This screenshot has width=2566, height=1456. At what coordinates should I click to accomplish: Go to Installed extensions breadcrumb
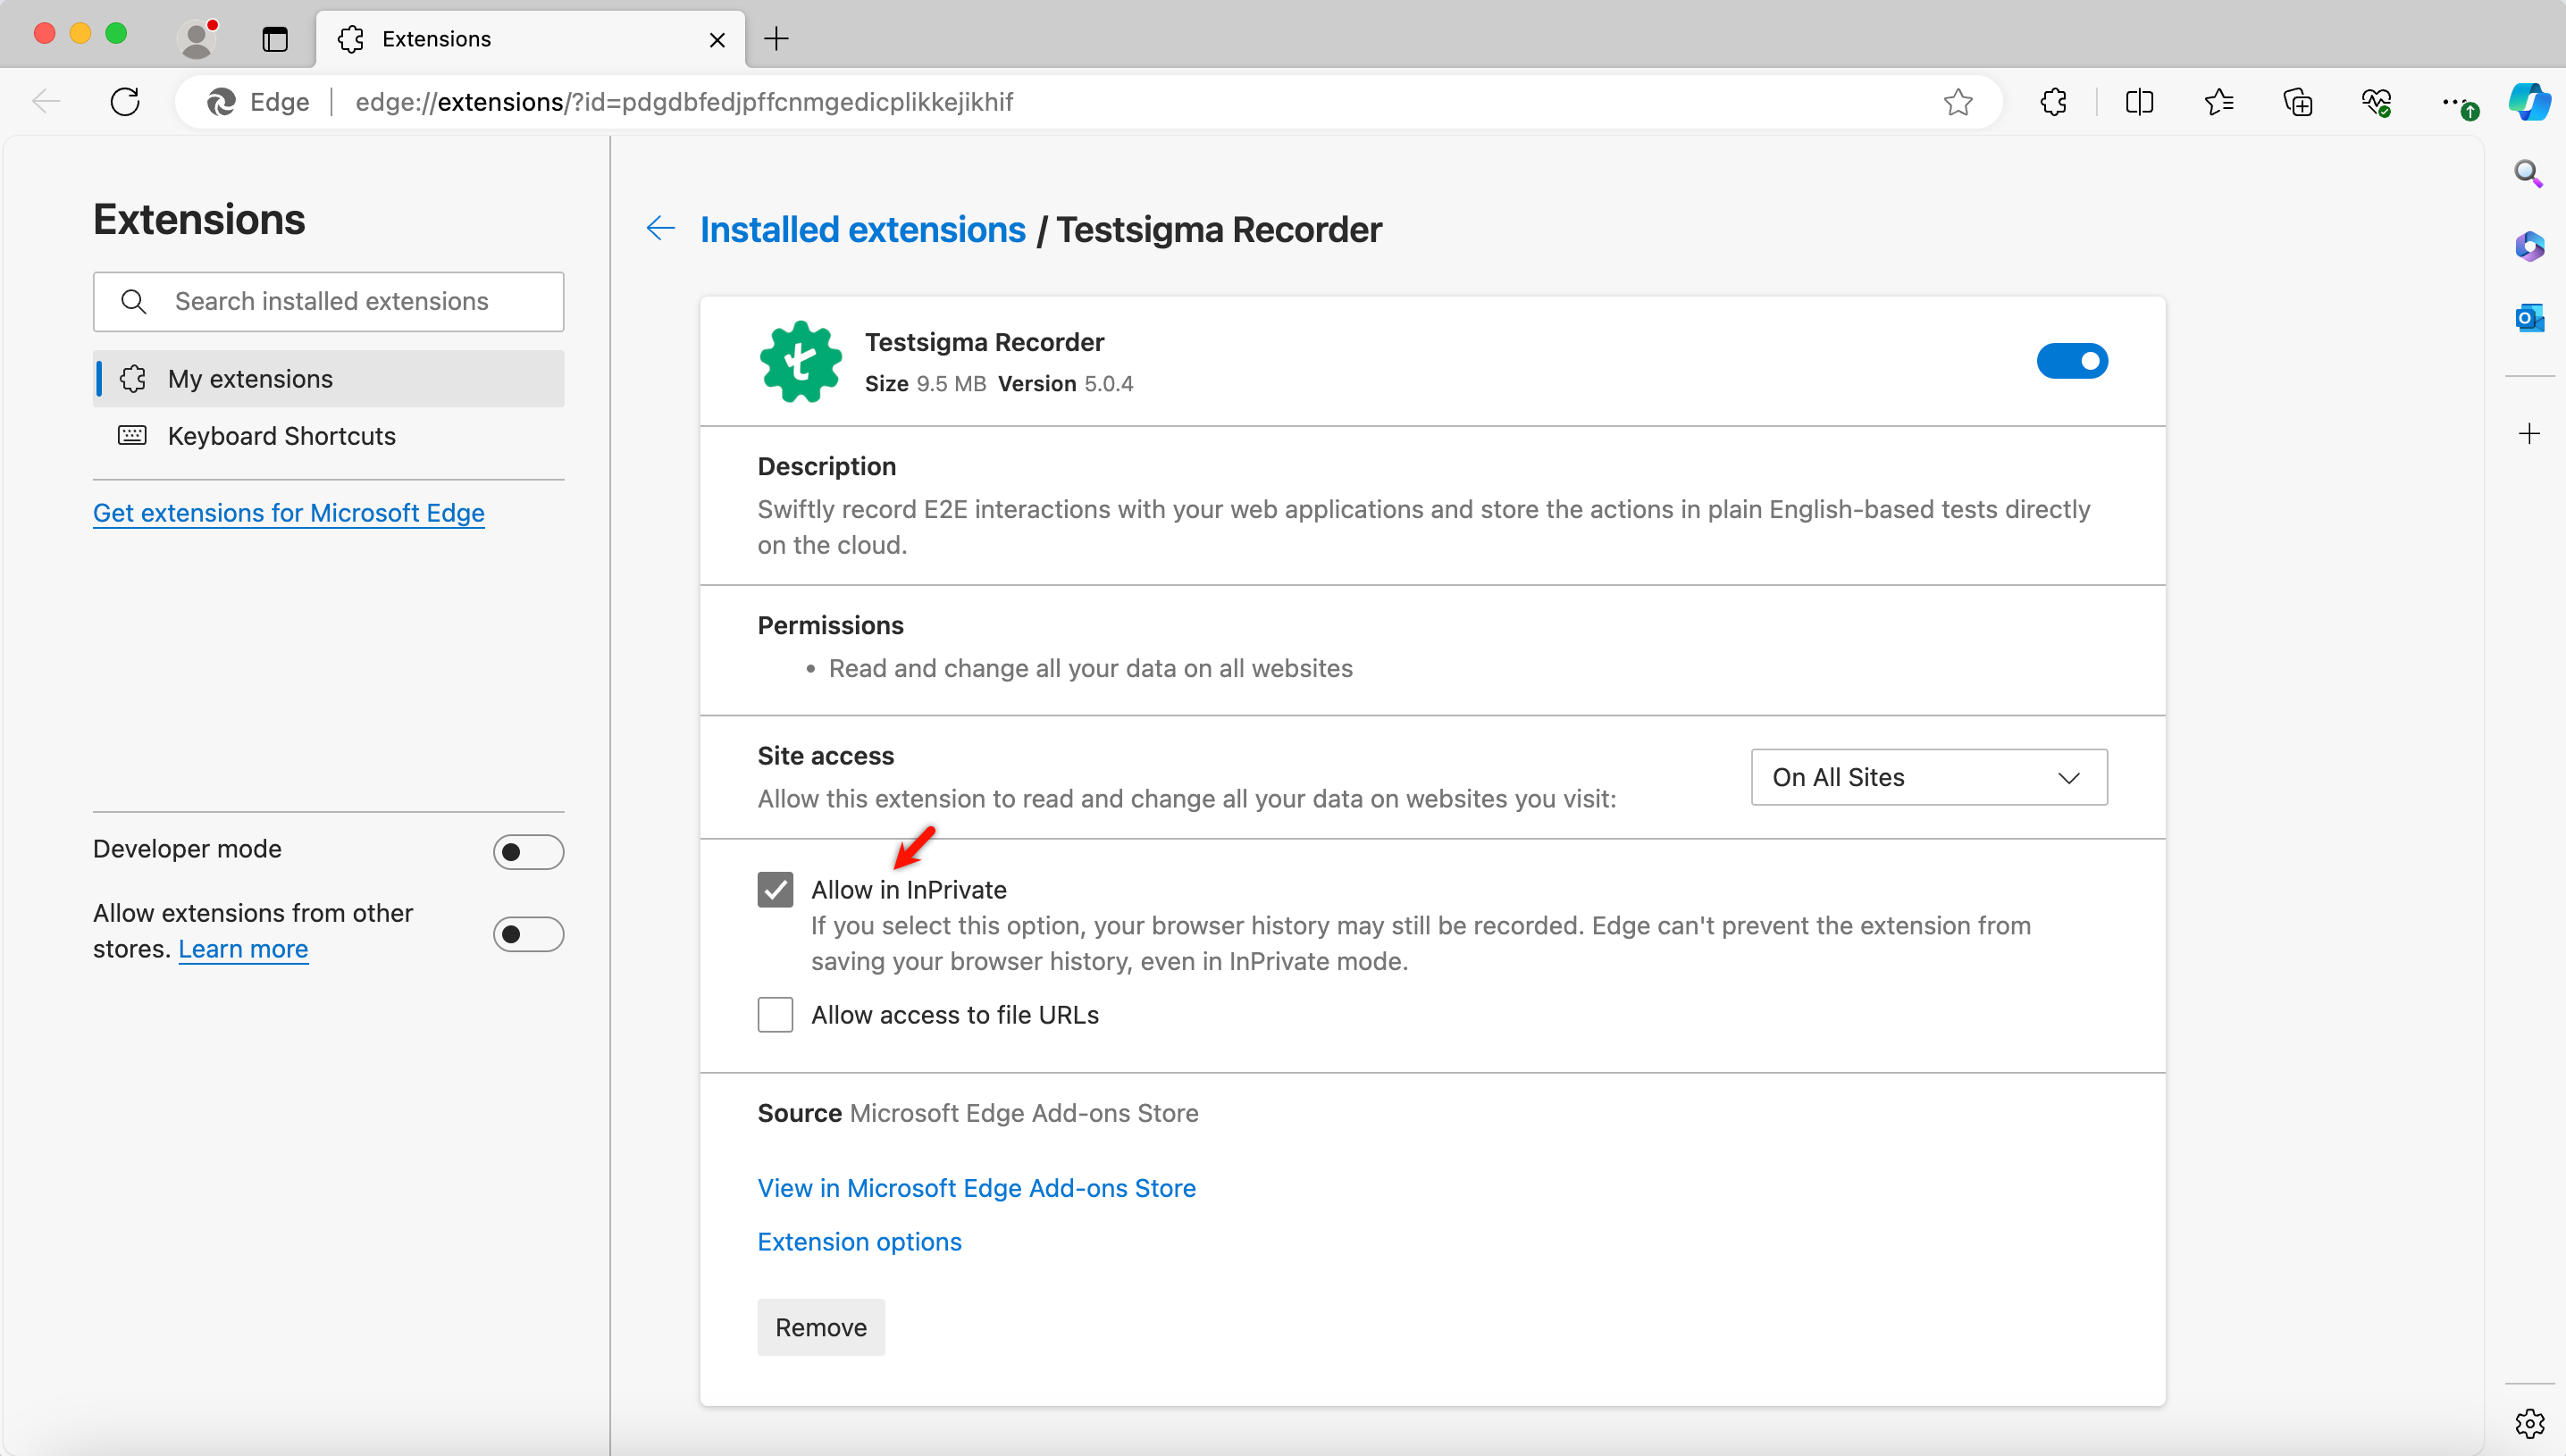(x=862, y=229)
